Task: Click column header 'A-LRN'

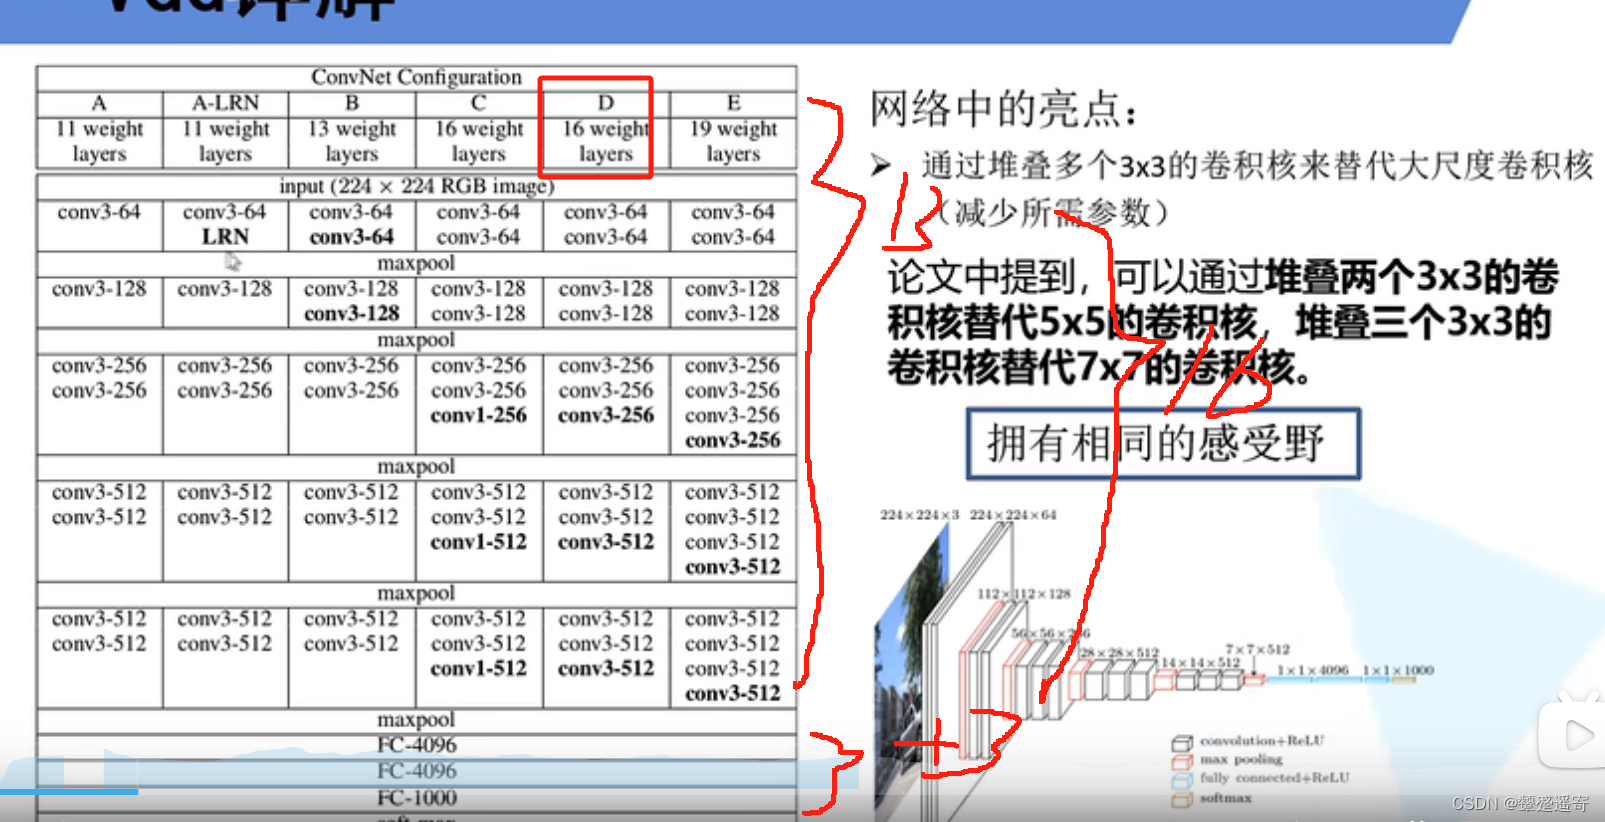Action: pos(225,103)
